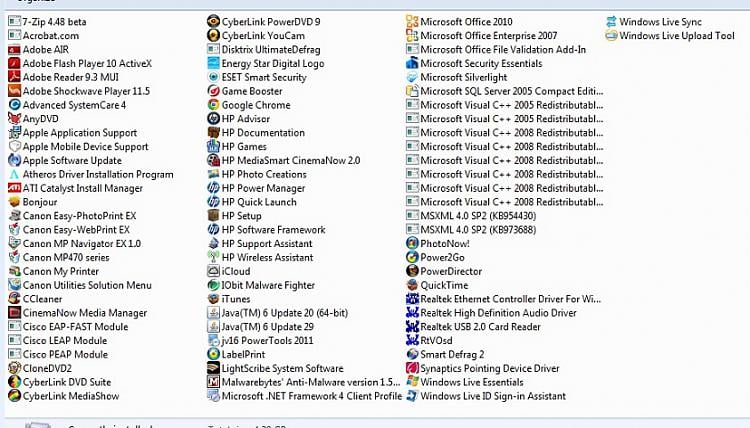Select Canon MP Navigator EX 1.0
Image resolution: width=750 pixels, height=428 pixels.
coord(75,243)
